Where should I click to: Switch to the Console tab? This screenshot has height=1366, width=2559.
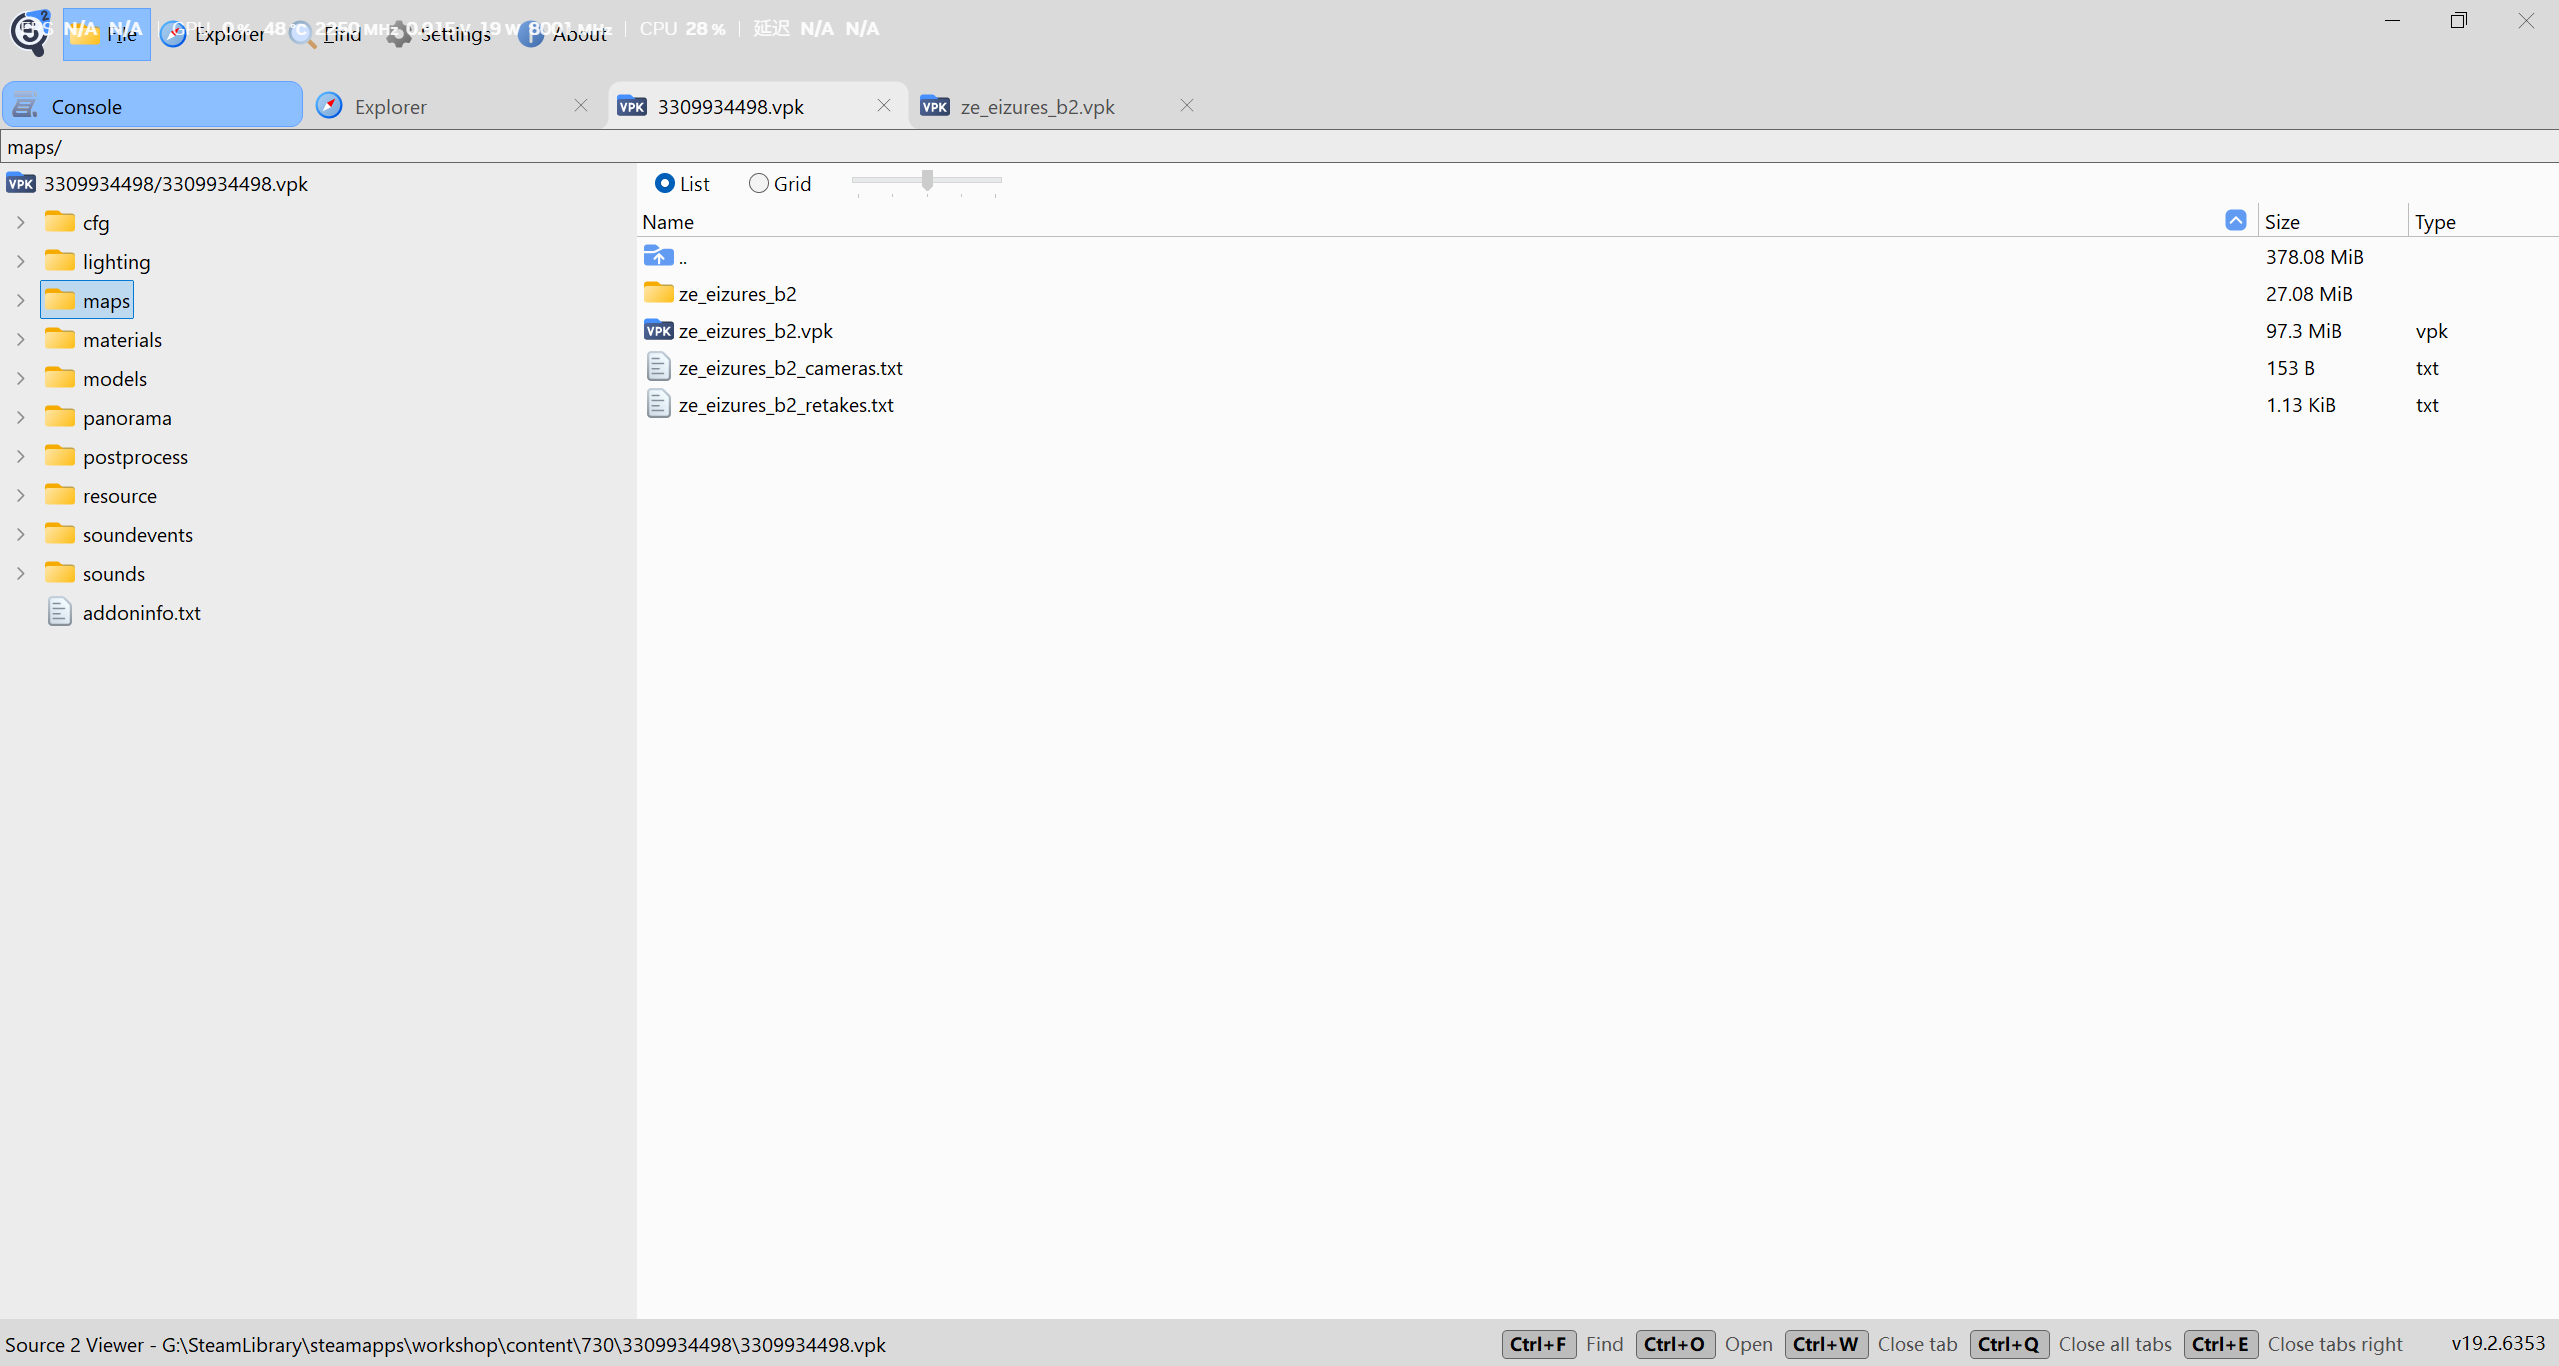pos(152,106)
